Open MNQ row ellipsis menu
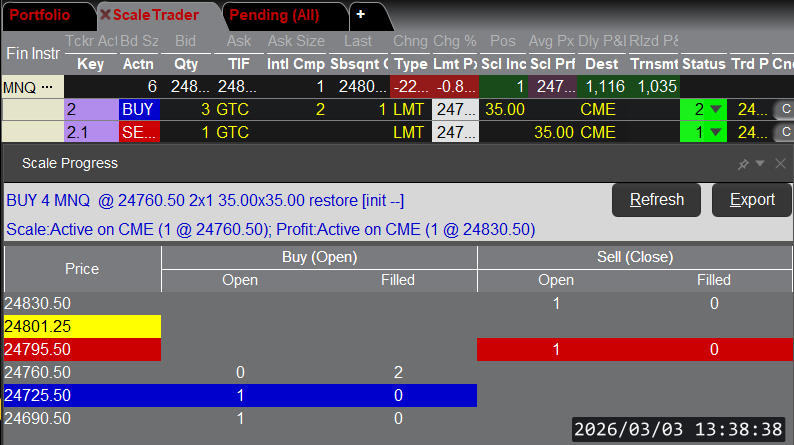Viewport: 794px width, 445px height. click(46, 87)
